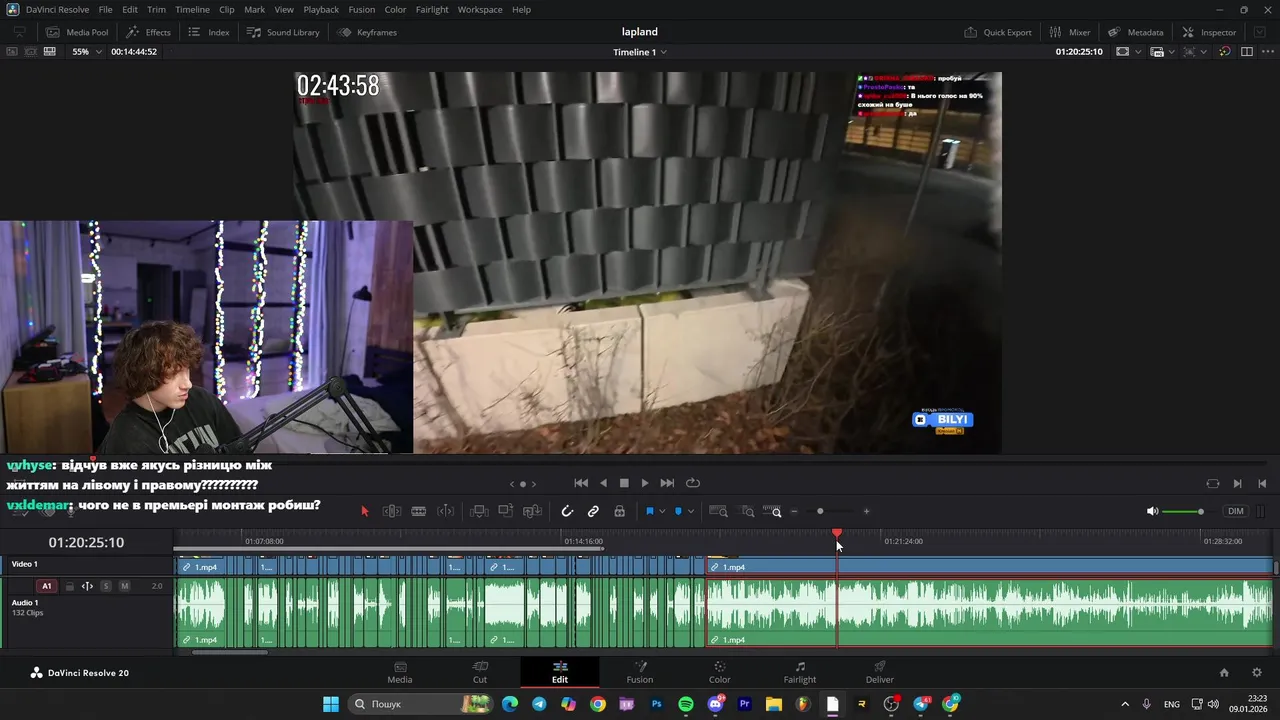This screenshot has height=720, width=1280.
Task: Switch to the Deliver page
Action: (x=880, y=672)
